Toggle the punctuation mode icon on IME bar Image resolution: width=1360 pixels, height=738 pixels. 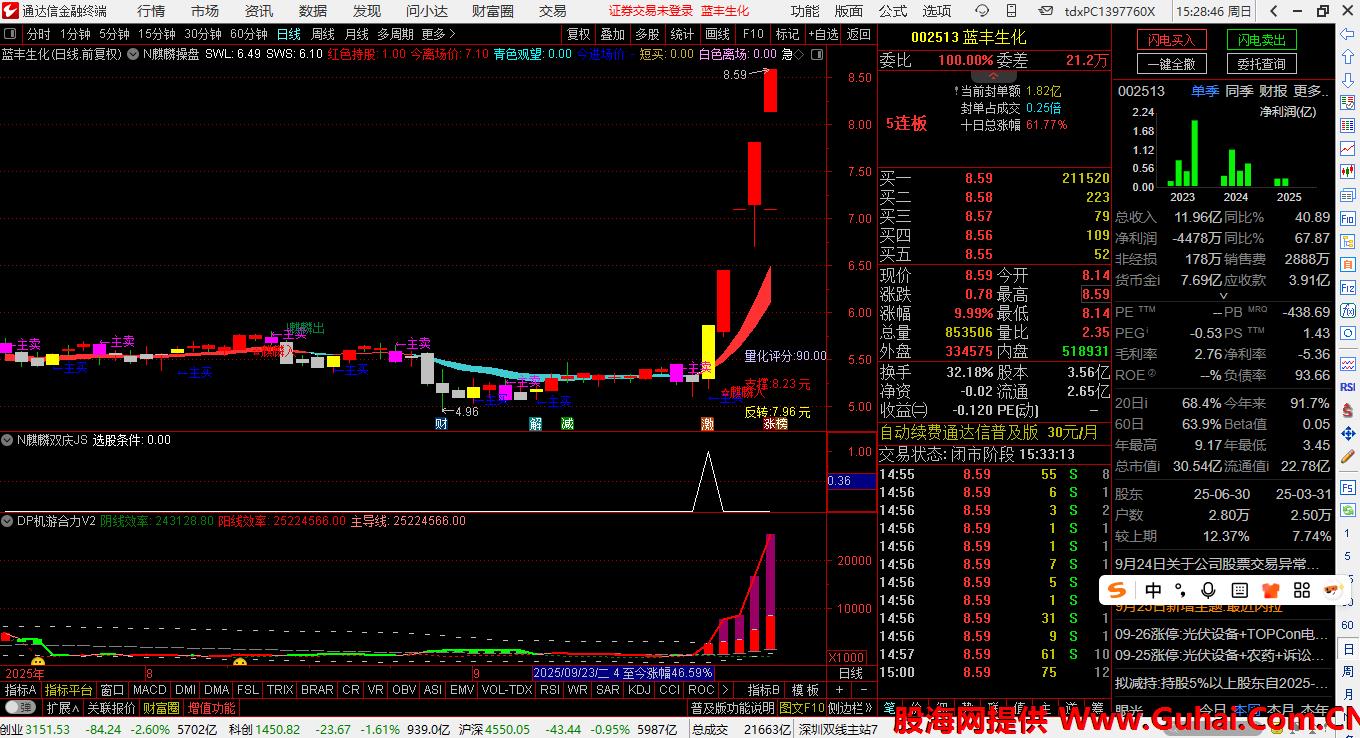(1180, 590)
